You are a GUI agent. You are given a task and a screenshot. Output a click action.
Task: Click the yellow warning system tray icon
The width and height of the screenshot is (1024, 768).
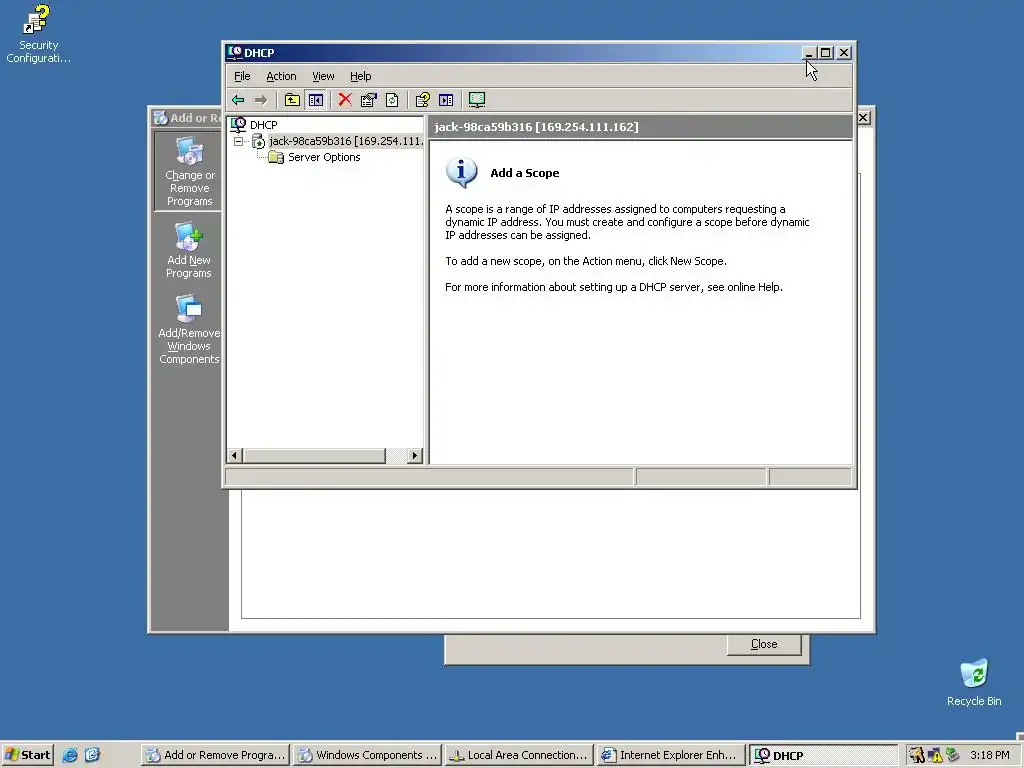coord(935,755)
